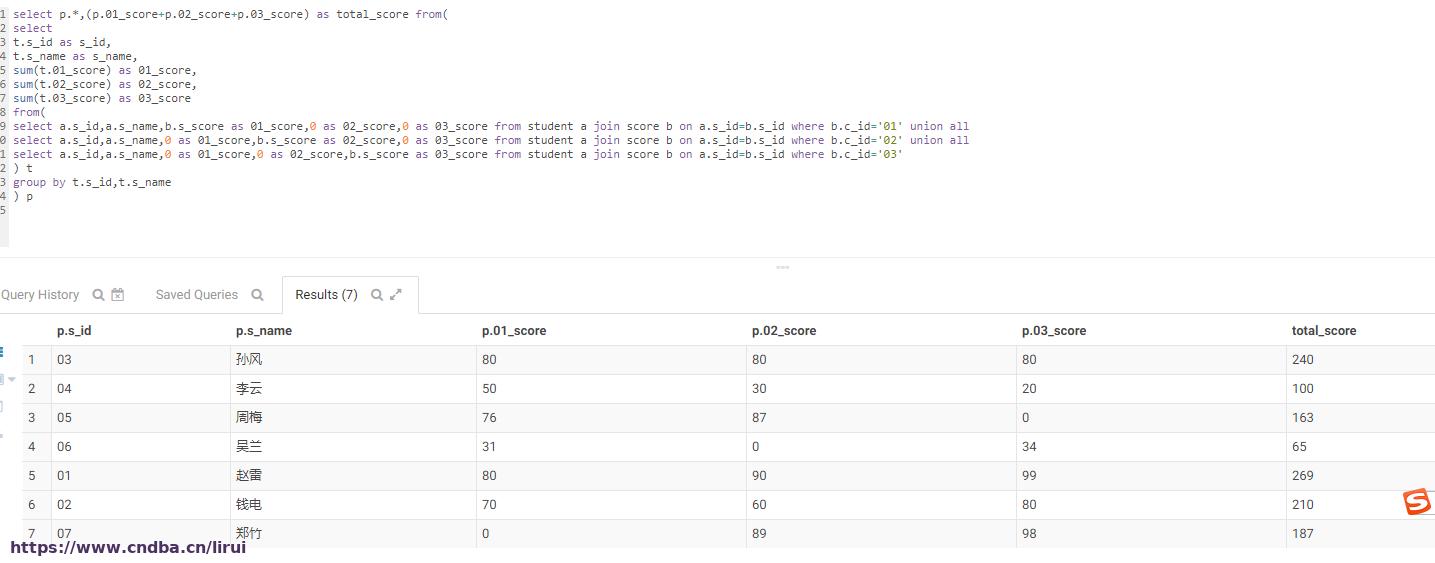Click s_id cell 02 in row 6
Screen dimensions: 1435x563
pos(64,505)
